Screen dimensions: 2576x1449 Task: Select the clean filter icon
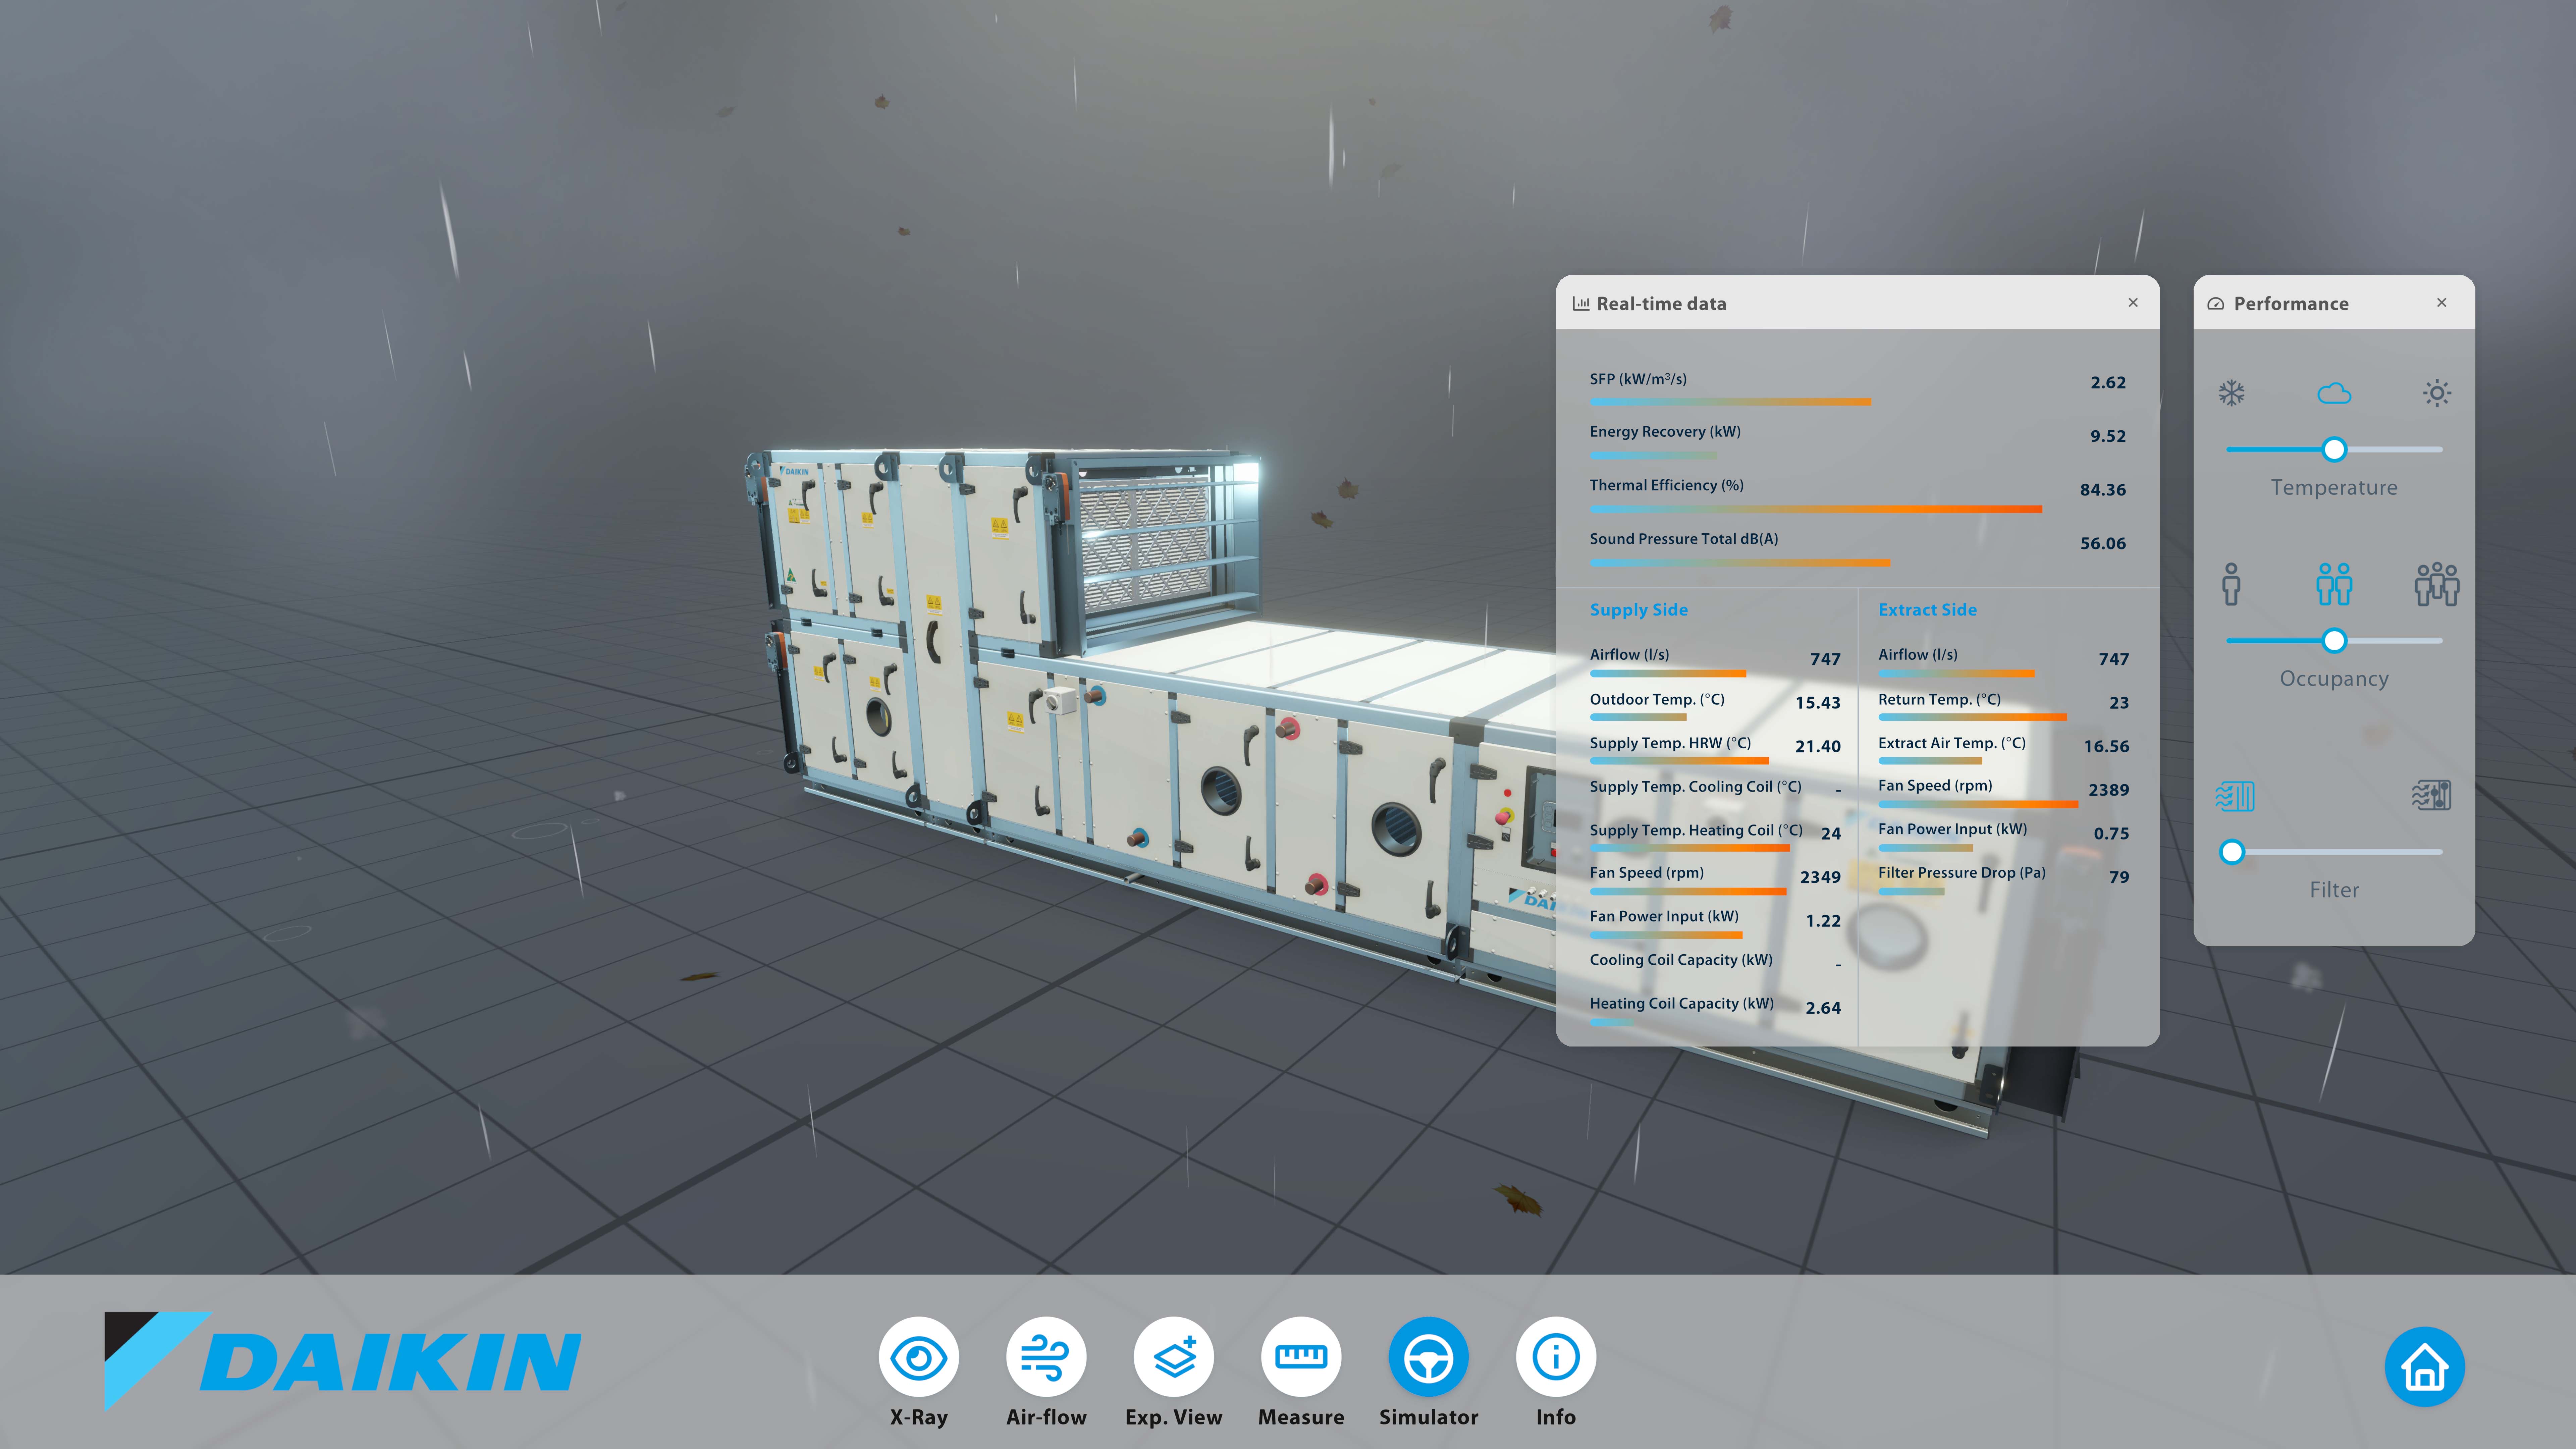pyautogui.click(x=2235, y=796)
